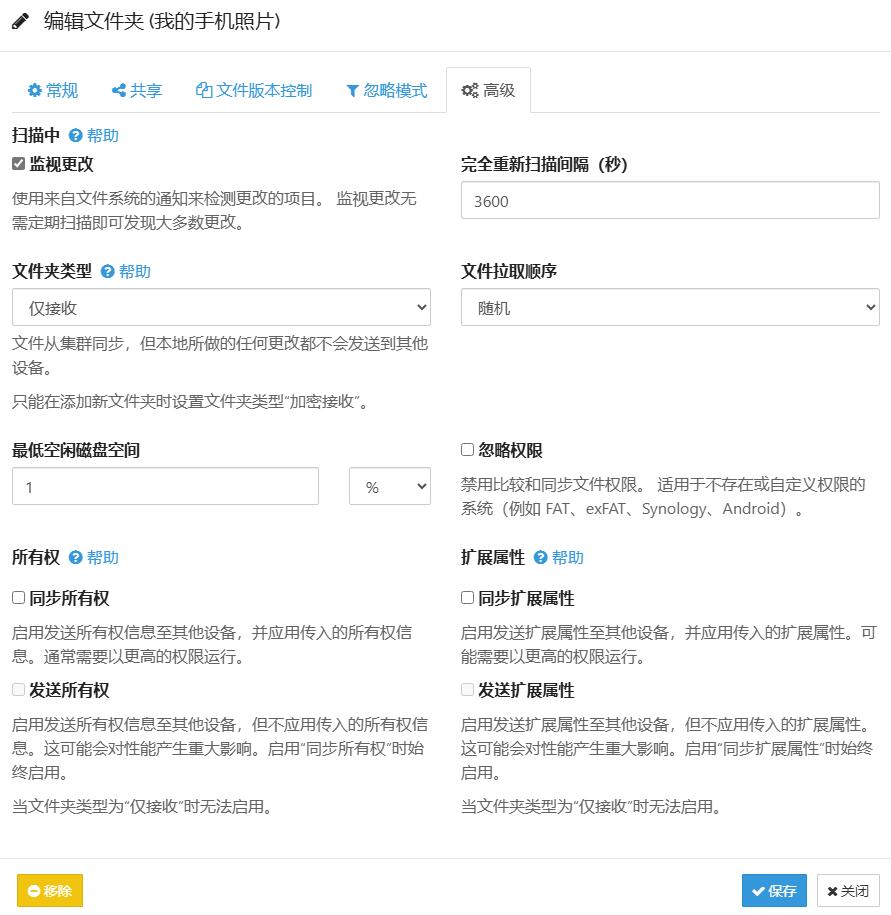This screenshot has width=891, height=915.
Task: Click question mark icon beside 所有权
Action: pos(75,557)
